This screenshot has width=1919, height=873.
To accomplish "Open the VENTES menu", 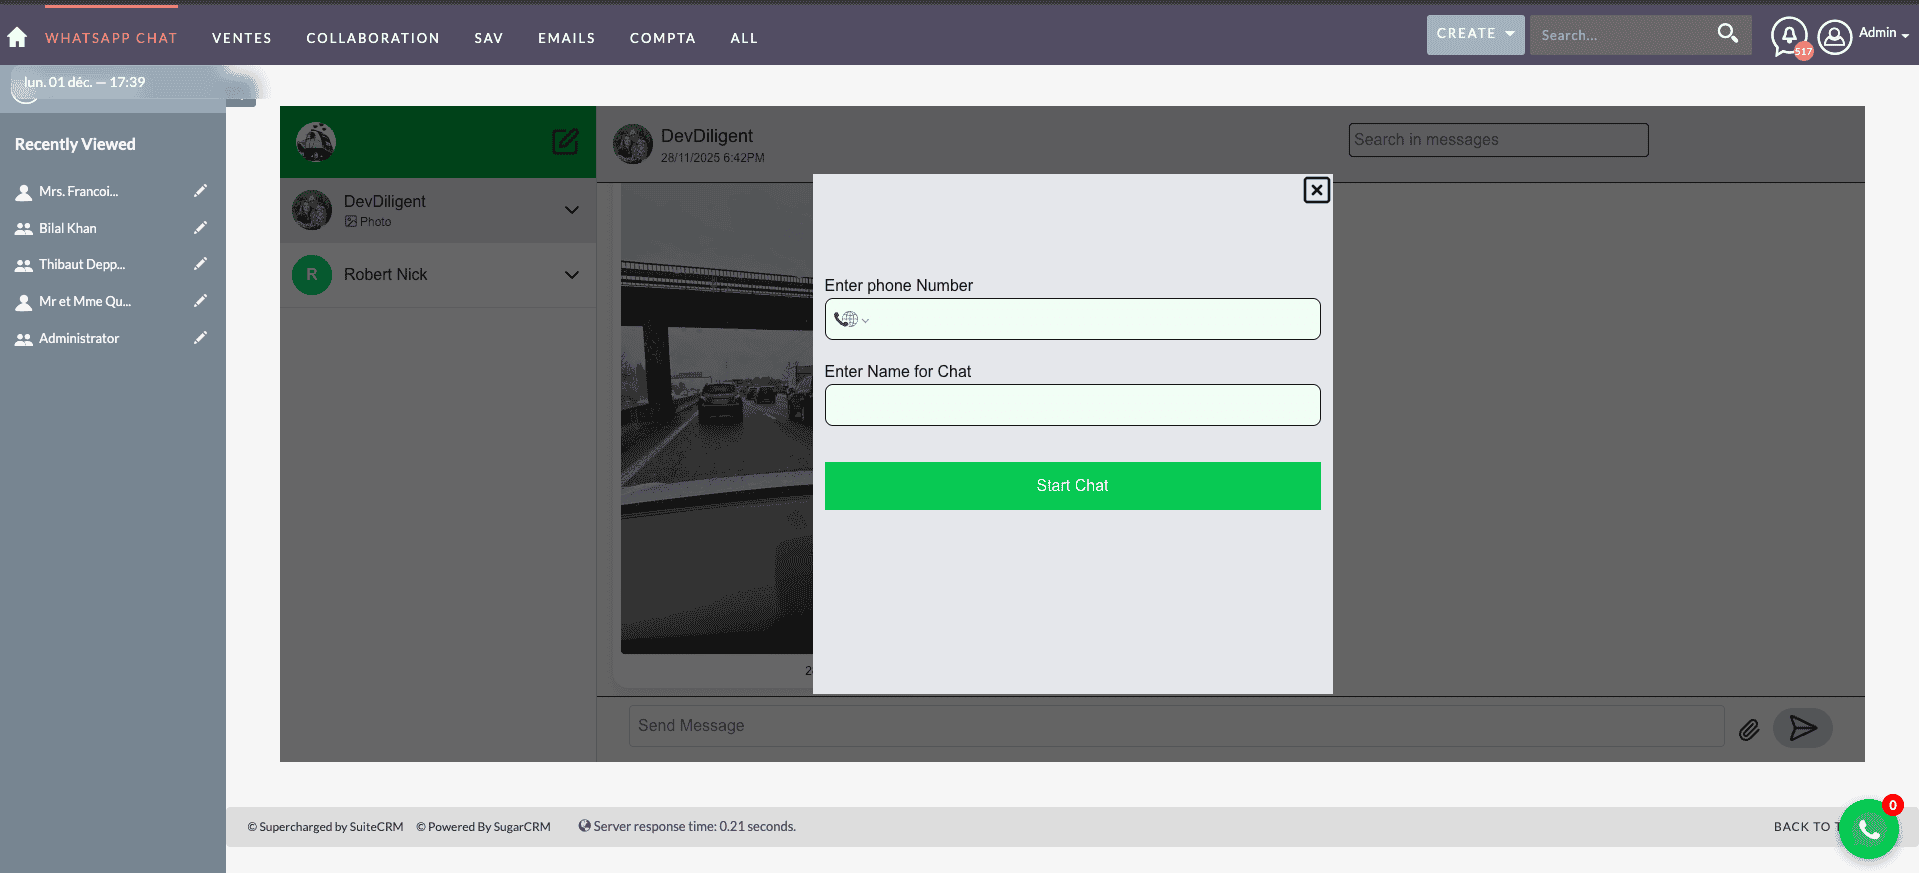I will (242, 38).
